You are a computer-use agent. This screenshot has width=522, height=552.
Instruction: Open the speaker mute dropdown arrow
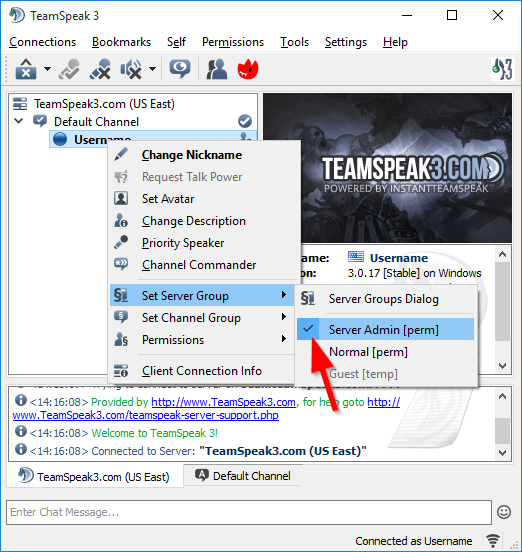[152, 69]
